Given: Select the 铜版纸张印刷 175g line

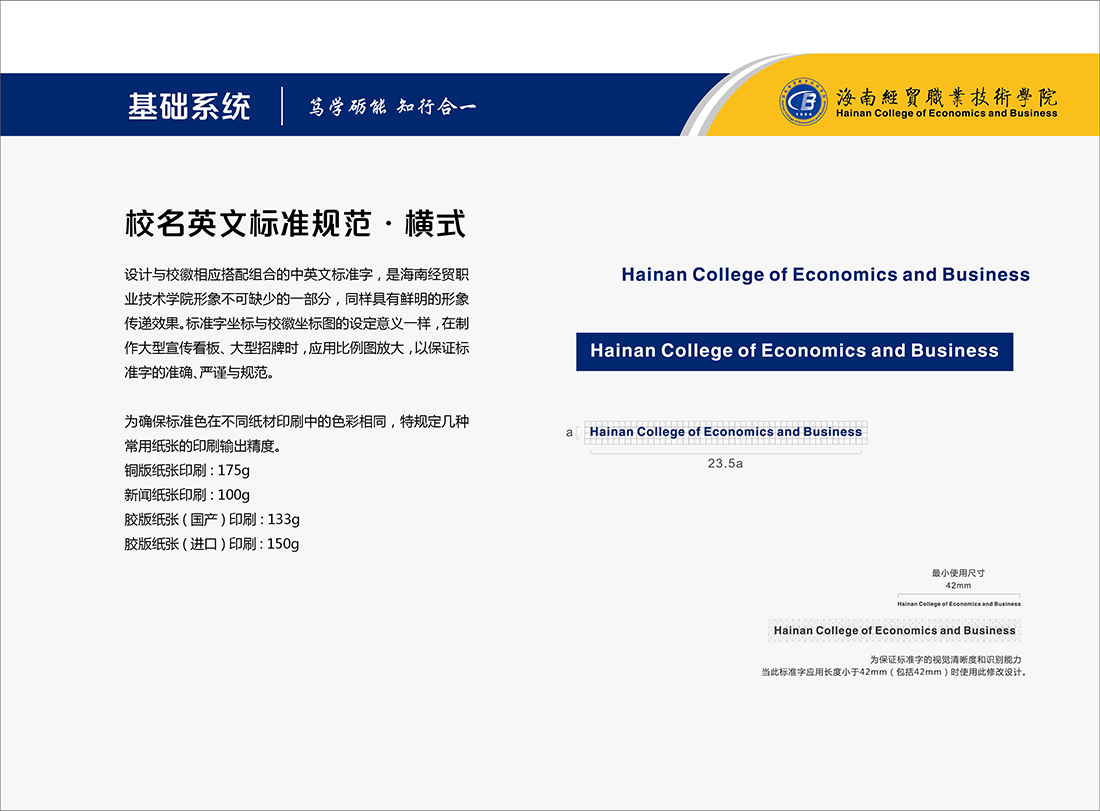Looking at the screenshot, I should 187,470.
